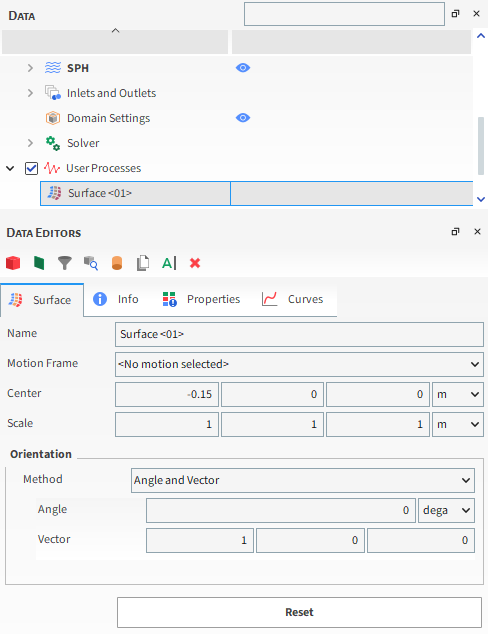This screenshot has height=634, width=488.
Task: Click the Inlets and Outlets icon
Action: [x=53, y=93]
